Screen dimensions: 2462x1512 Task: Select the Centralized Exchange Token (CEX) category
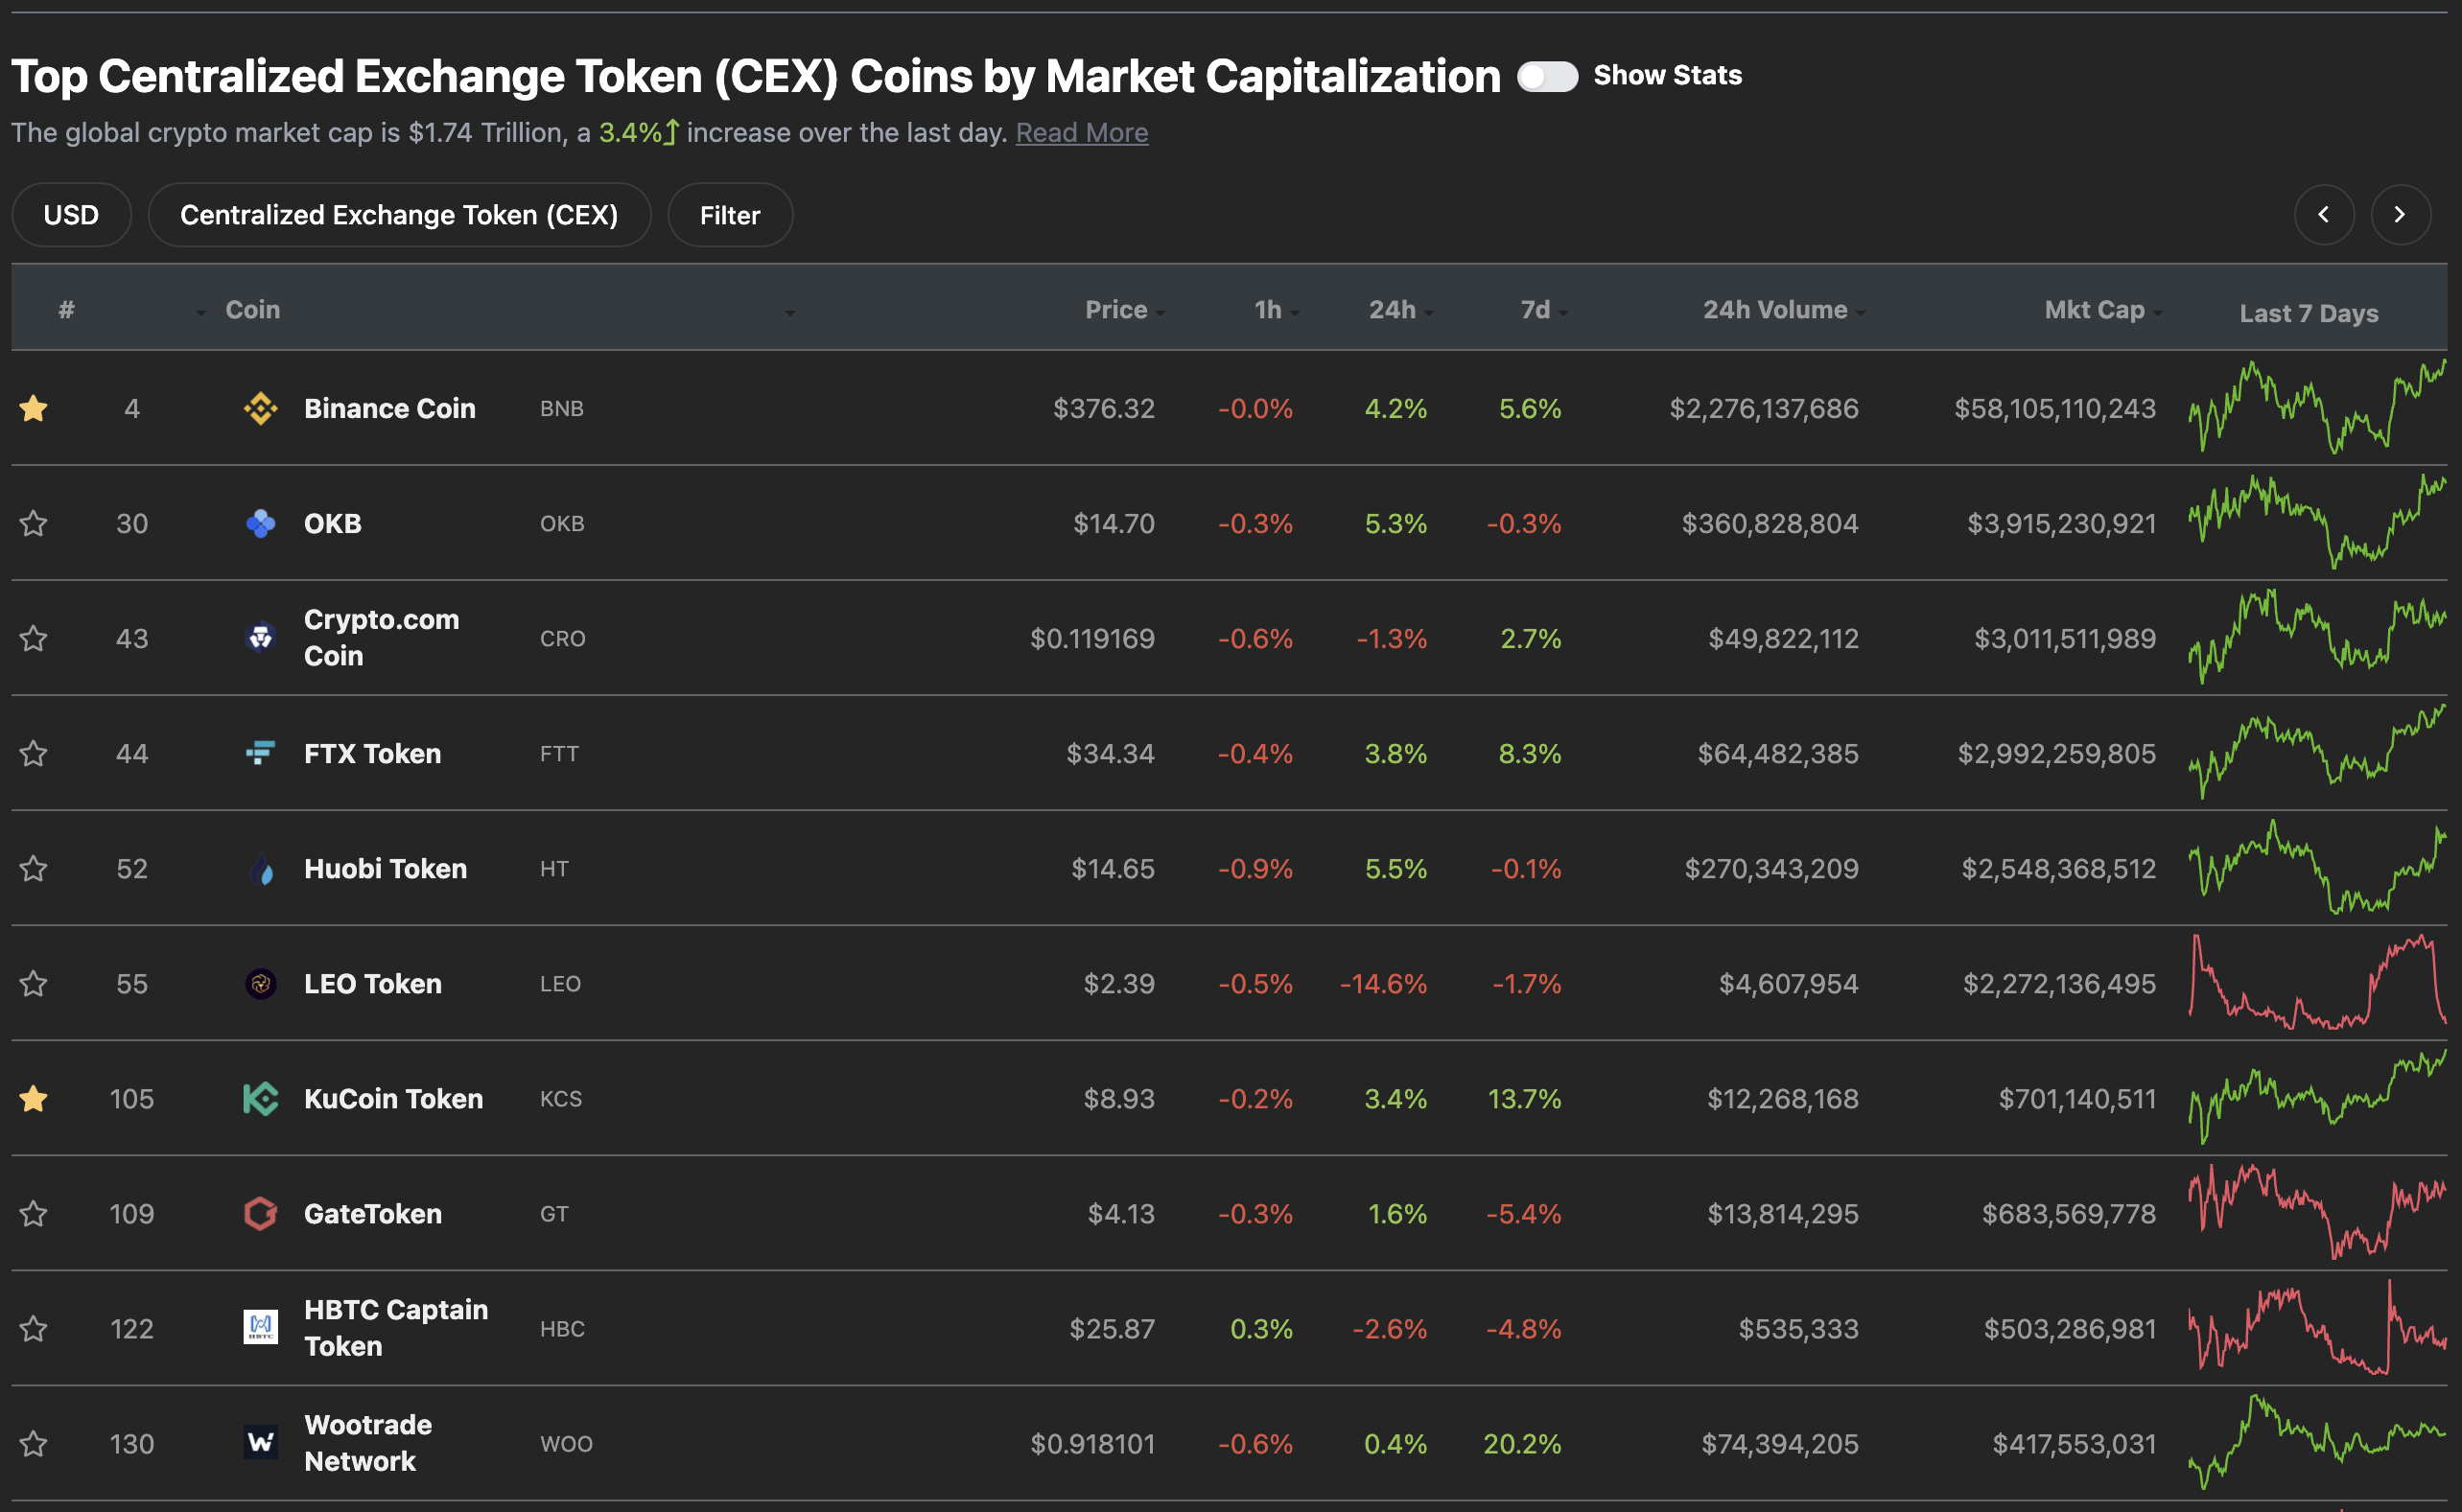tap(400, 214)
